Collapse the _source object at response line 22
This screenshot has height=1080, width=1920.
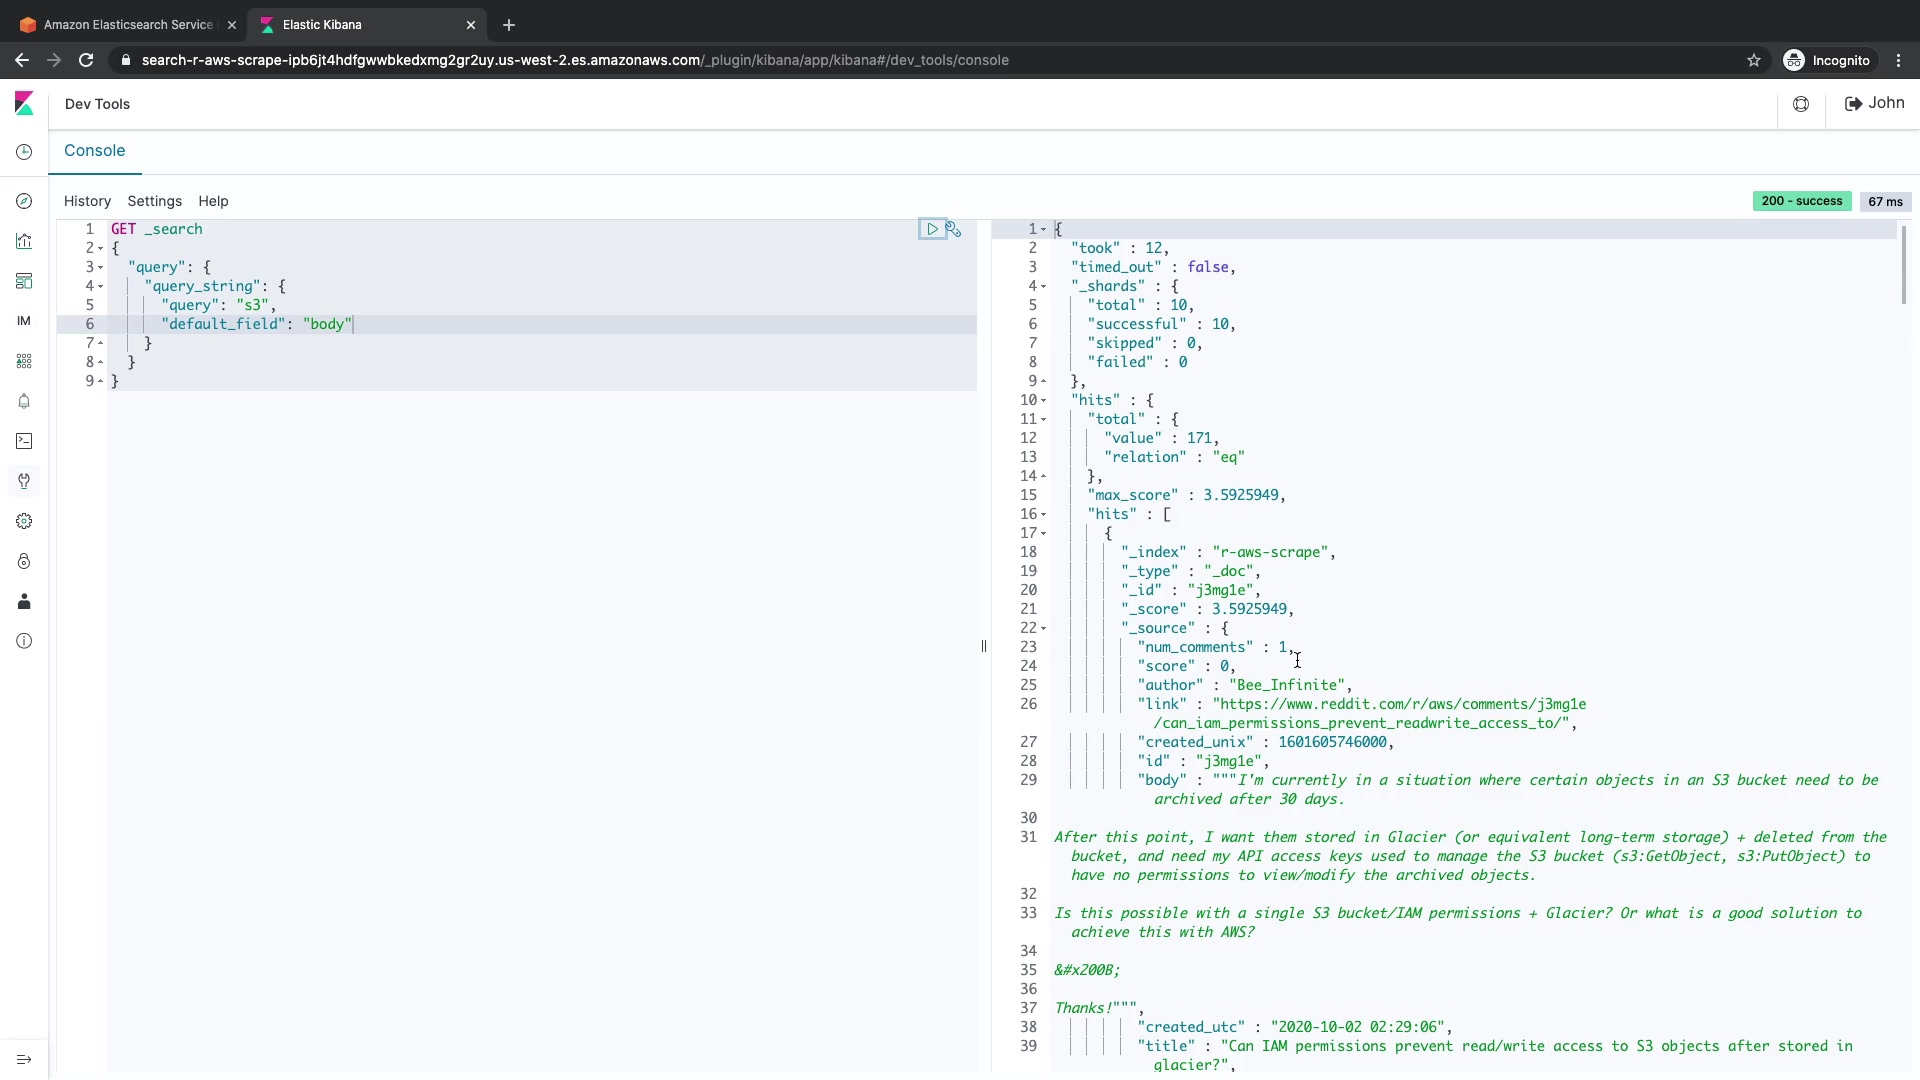pyautogui.click(x=1043, y=628)
